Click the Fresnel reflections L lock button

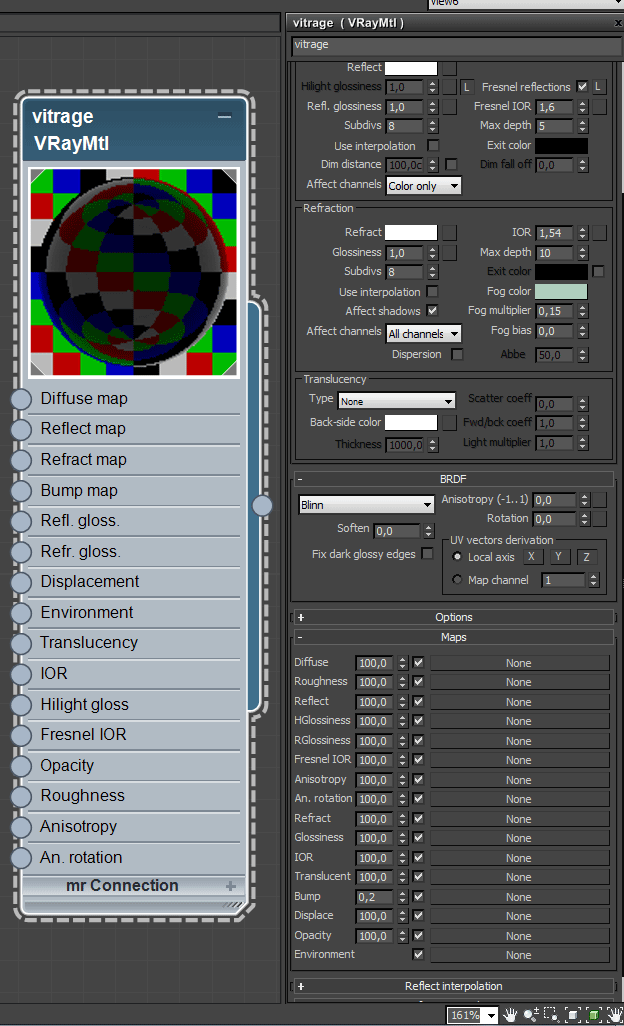coord(598,86)
